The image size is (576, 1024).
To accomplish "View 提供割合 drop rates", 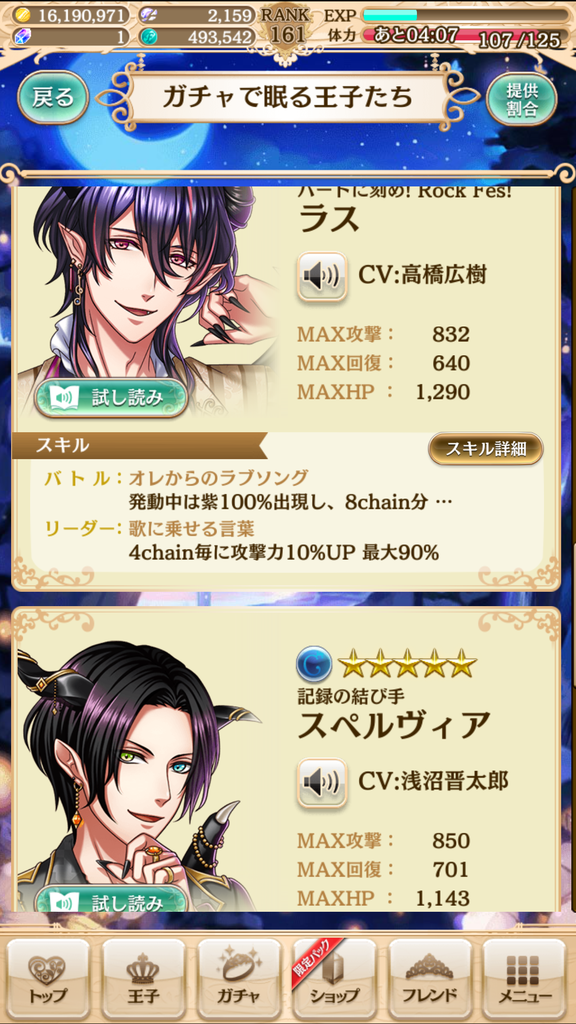I will tap(522, 99).
